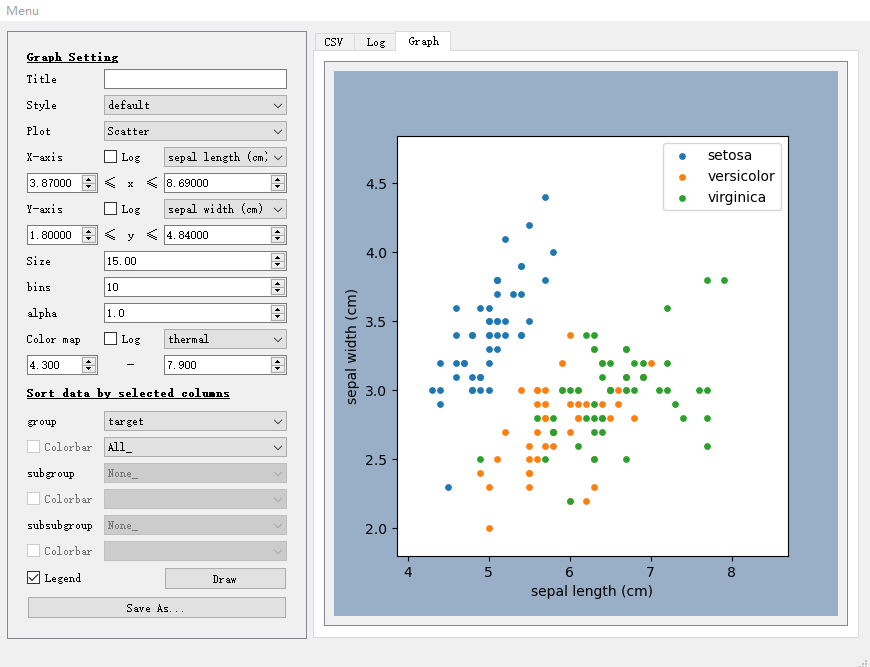Switch to the CSV tab

[x=334, y=42]
